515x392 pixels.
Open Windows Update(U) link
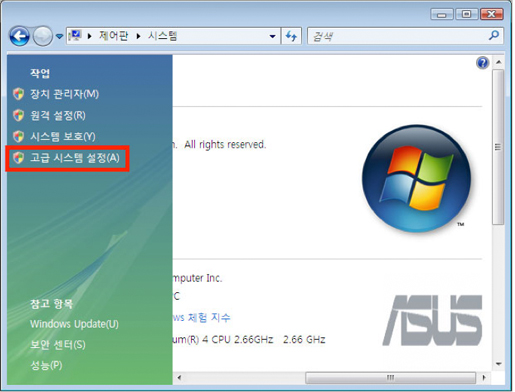coord(74,324)
